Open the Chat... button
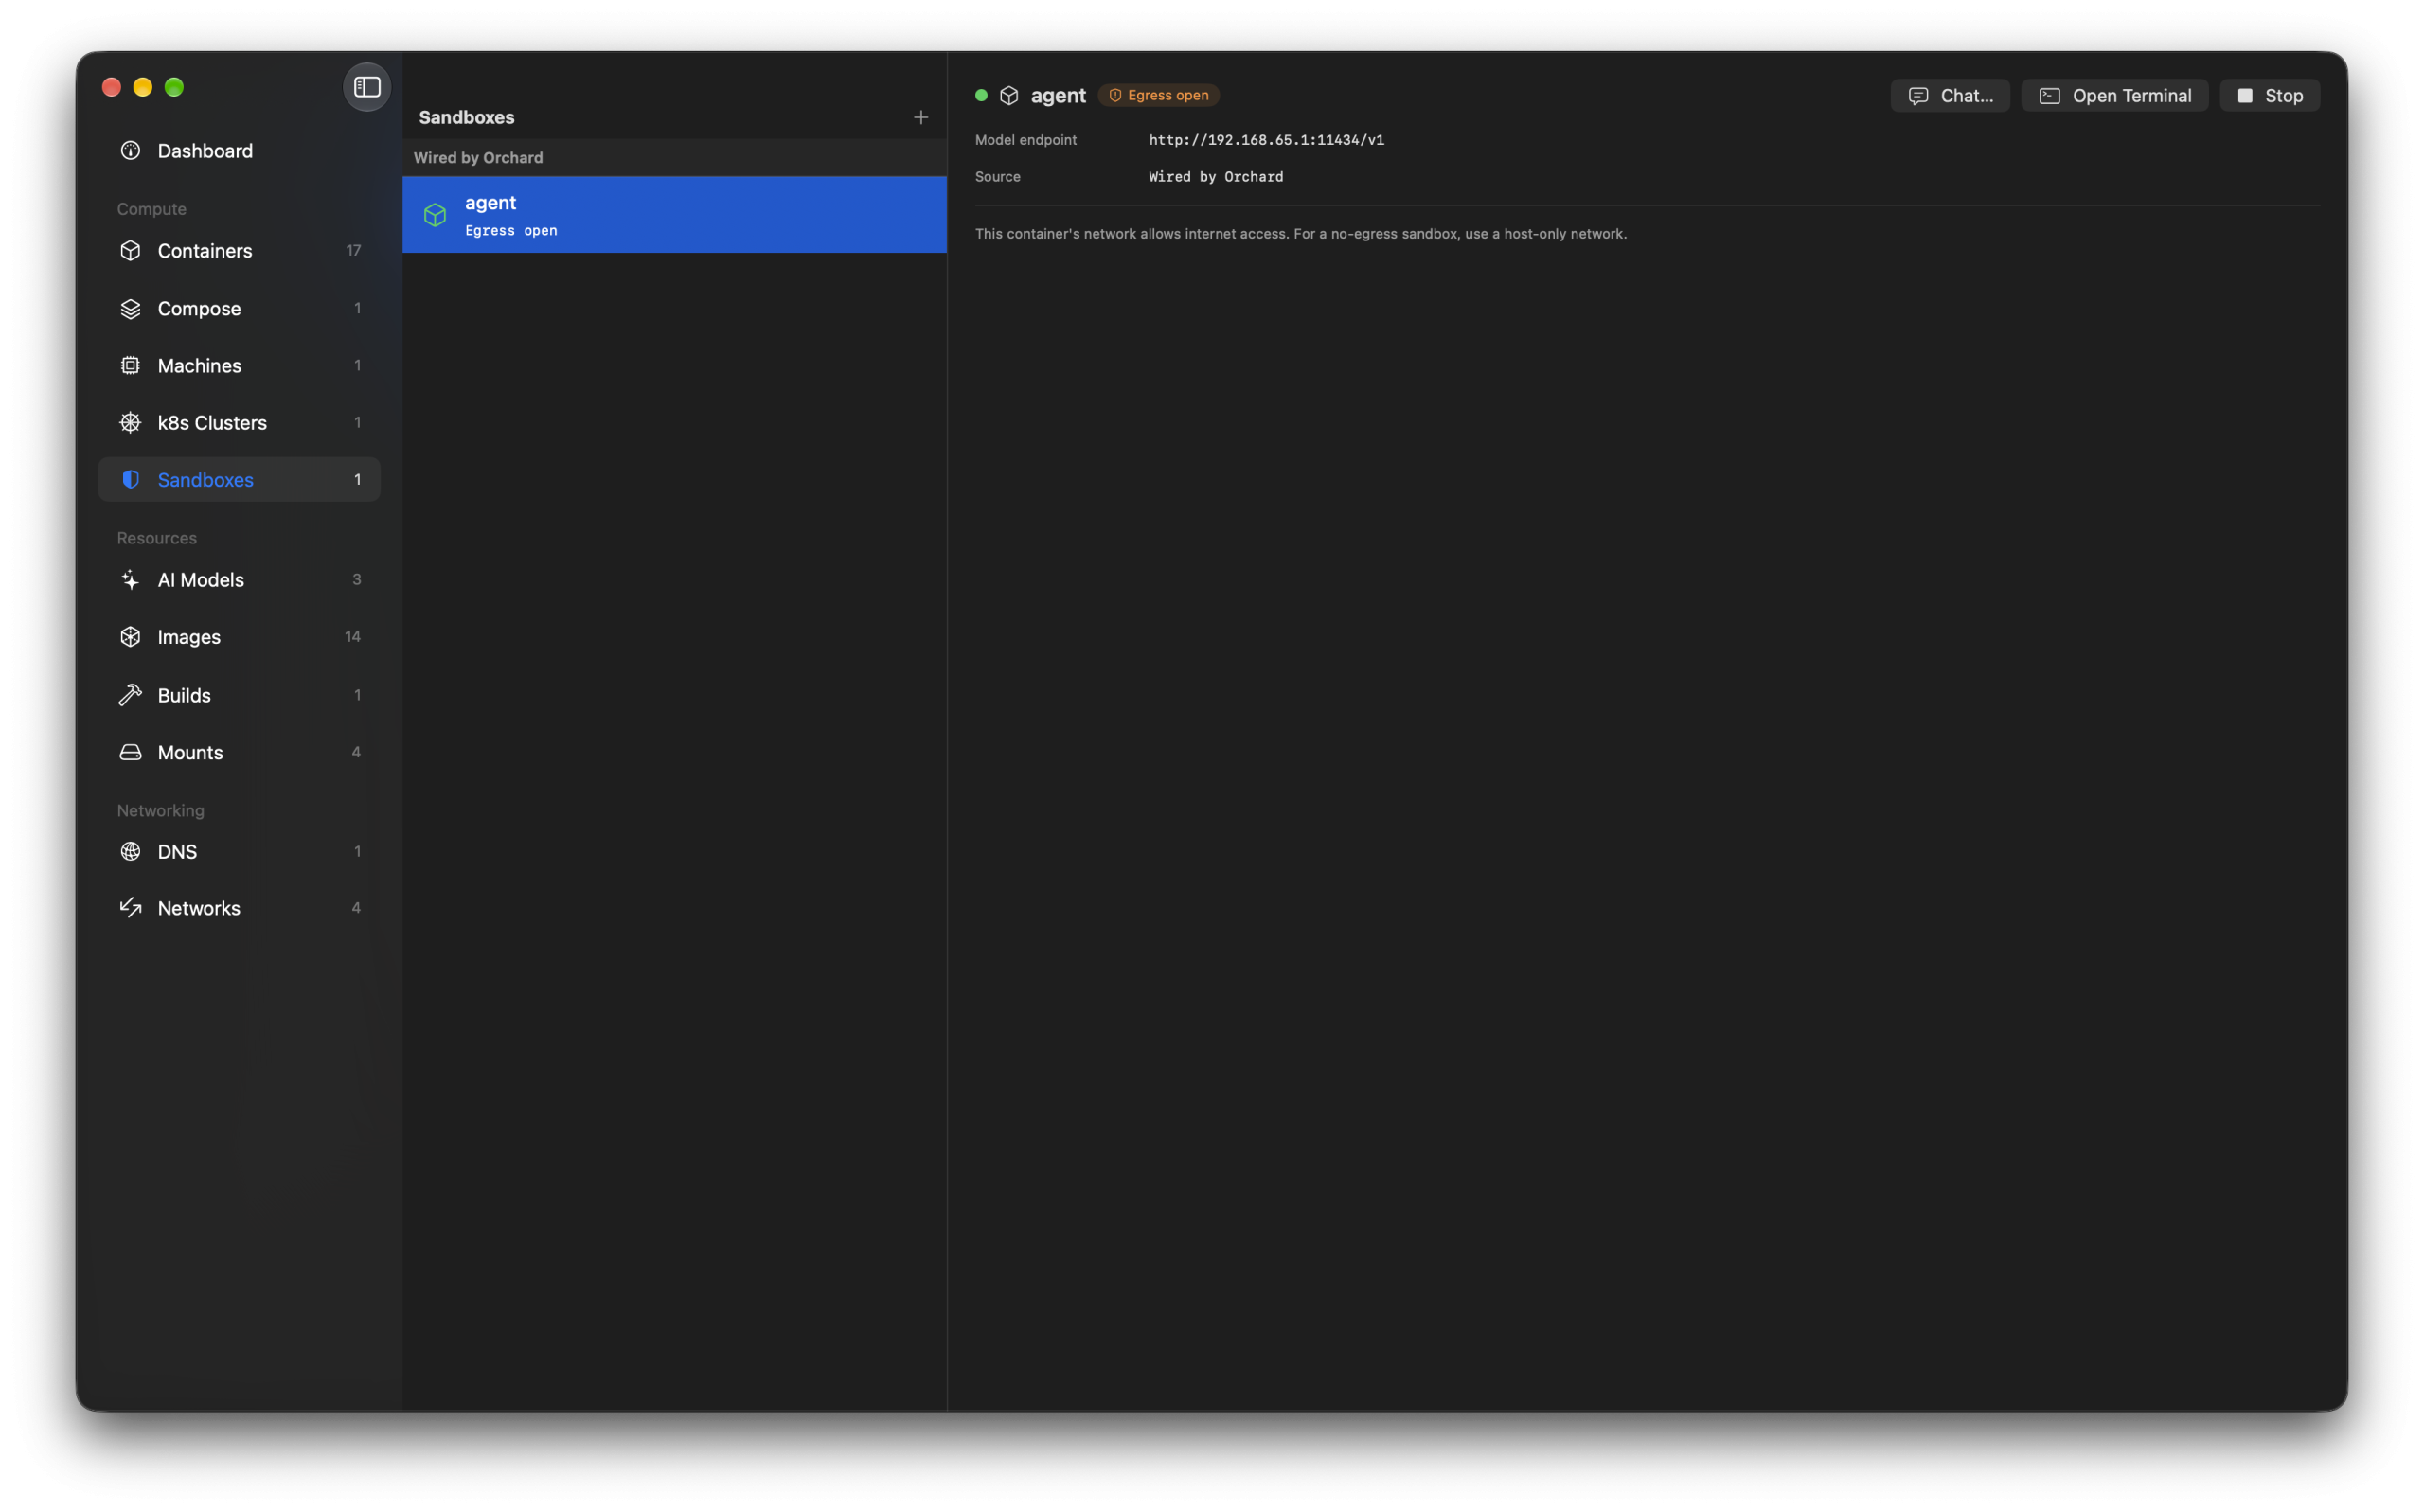 pyautogui.click(x=1950, y=96)
